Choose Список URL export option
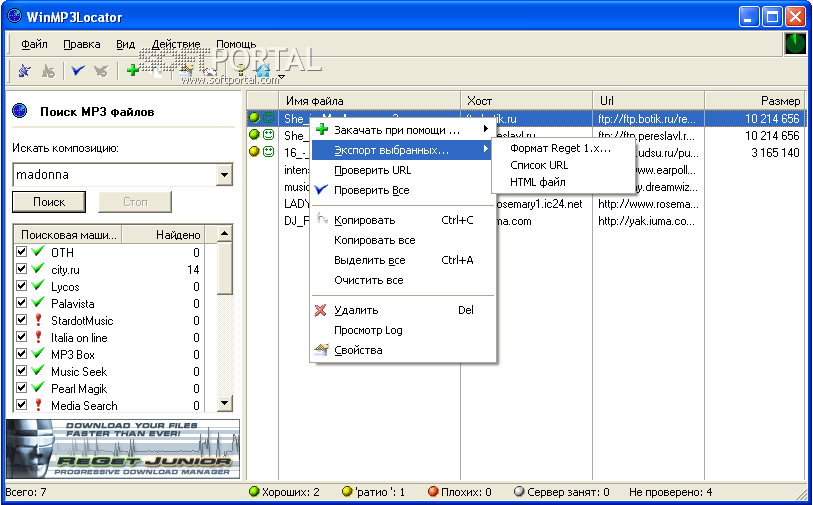Viewport: 813px width, 505px height. pyautogui.click(x=564, y=165)
